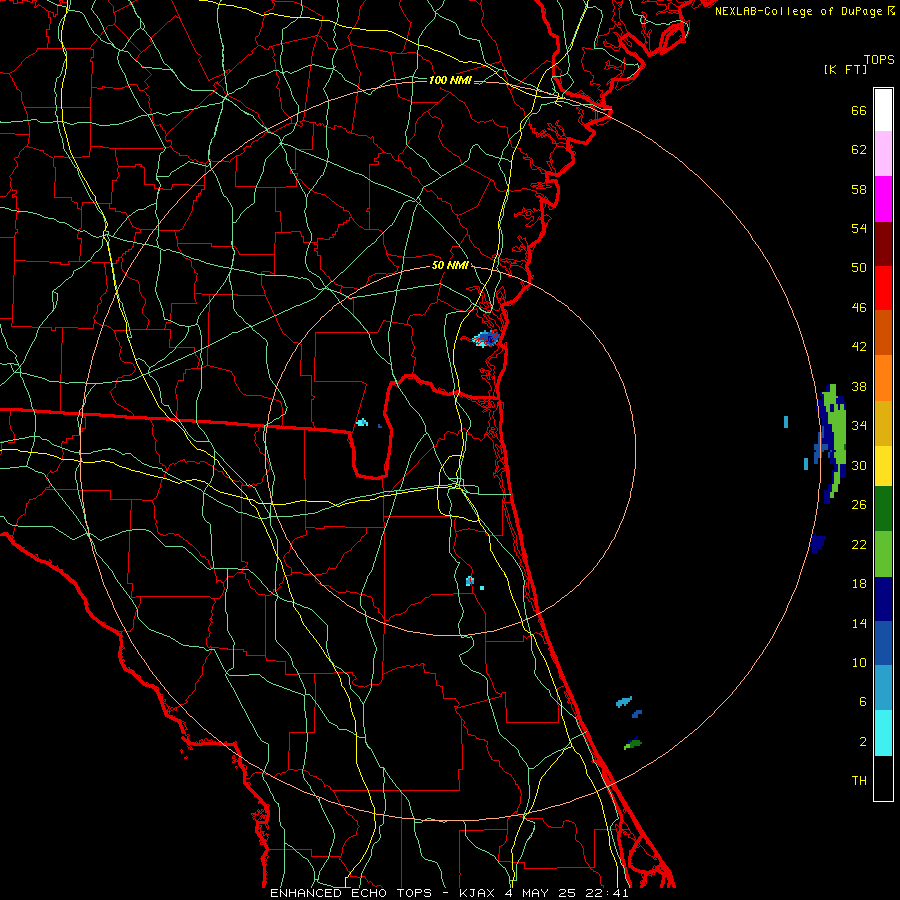Click the legend value '6'
The height and width of the screenshot is (900, 900).
[x=863, y=701]
